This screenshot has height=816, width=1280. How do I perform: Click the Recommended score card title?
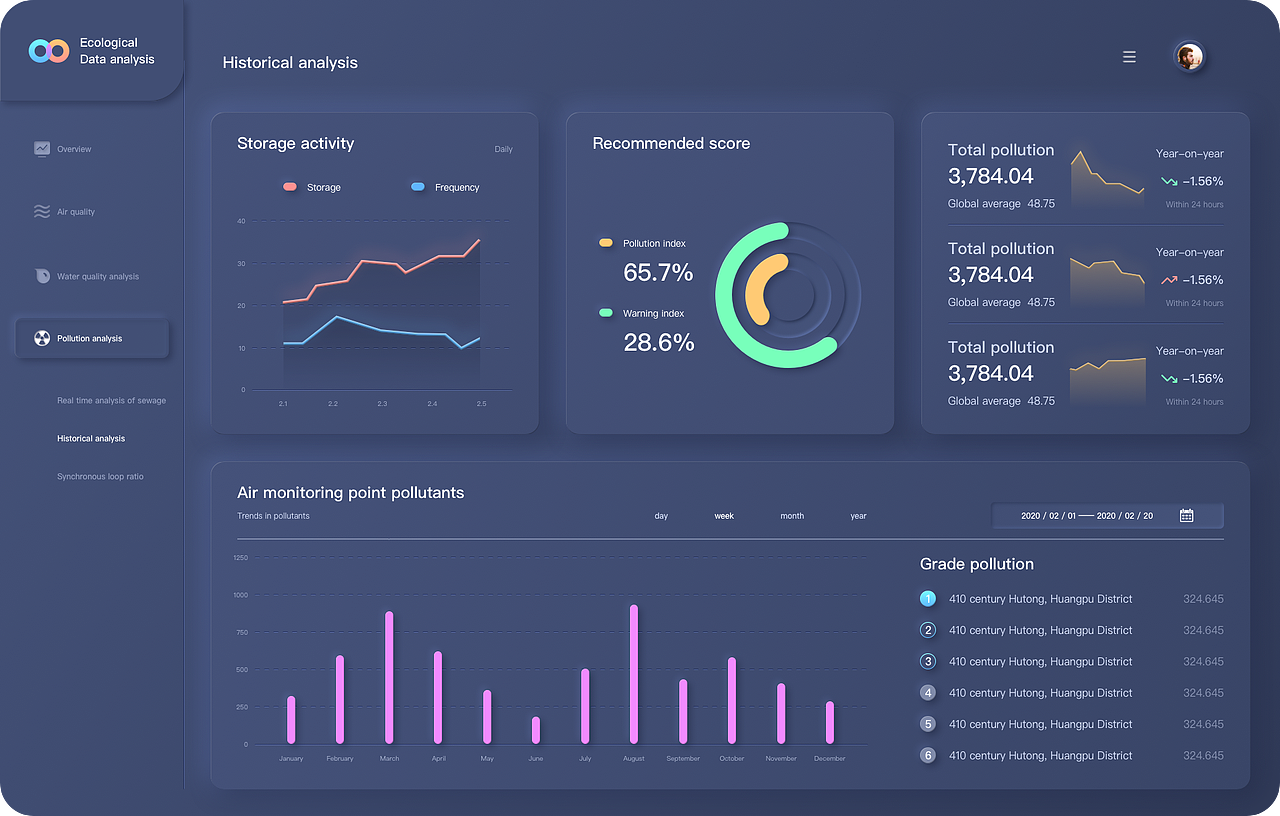(671, 143)
